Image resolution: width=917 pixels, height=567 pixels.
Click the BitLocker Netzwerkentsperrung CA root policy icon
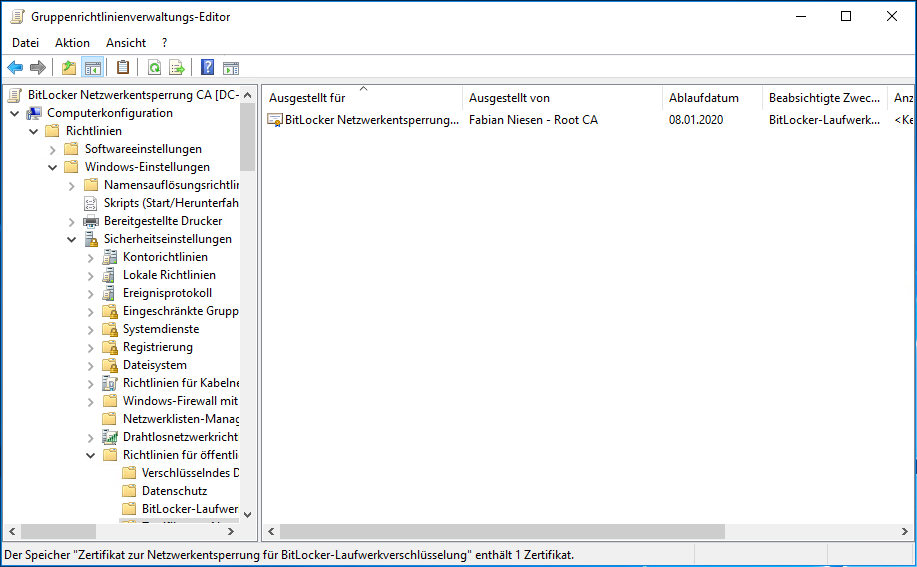click(x=15, y=95)
